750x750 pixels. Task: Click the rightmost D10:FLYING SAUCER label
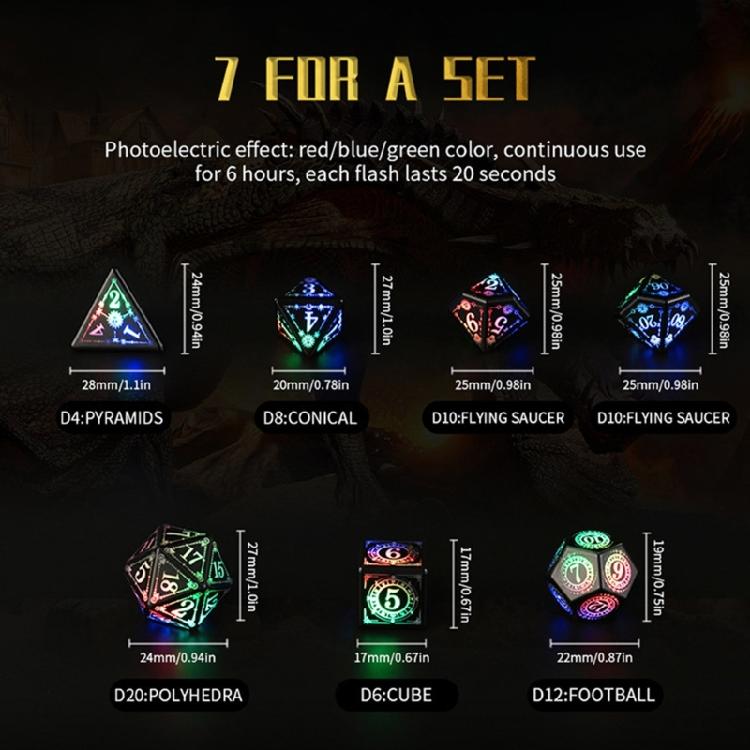pyautogui.click(x=663, y=418)
